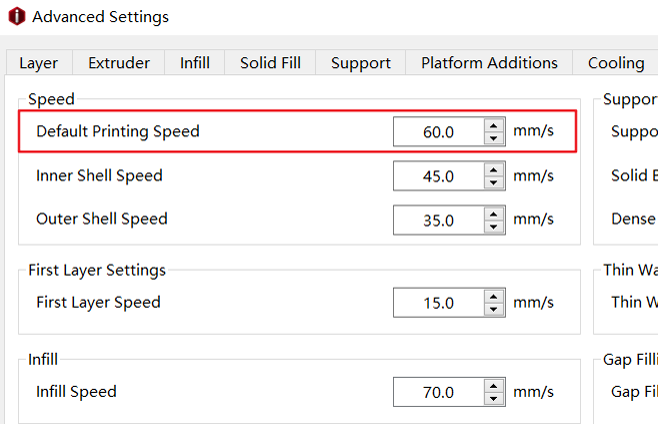Open the Cooling tab
Image resolution: width=658 pixels, height=424 pixels.
point(616,63)
